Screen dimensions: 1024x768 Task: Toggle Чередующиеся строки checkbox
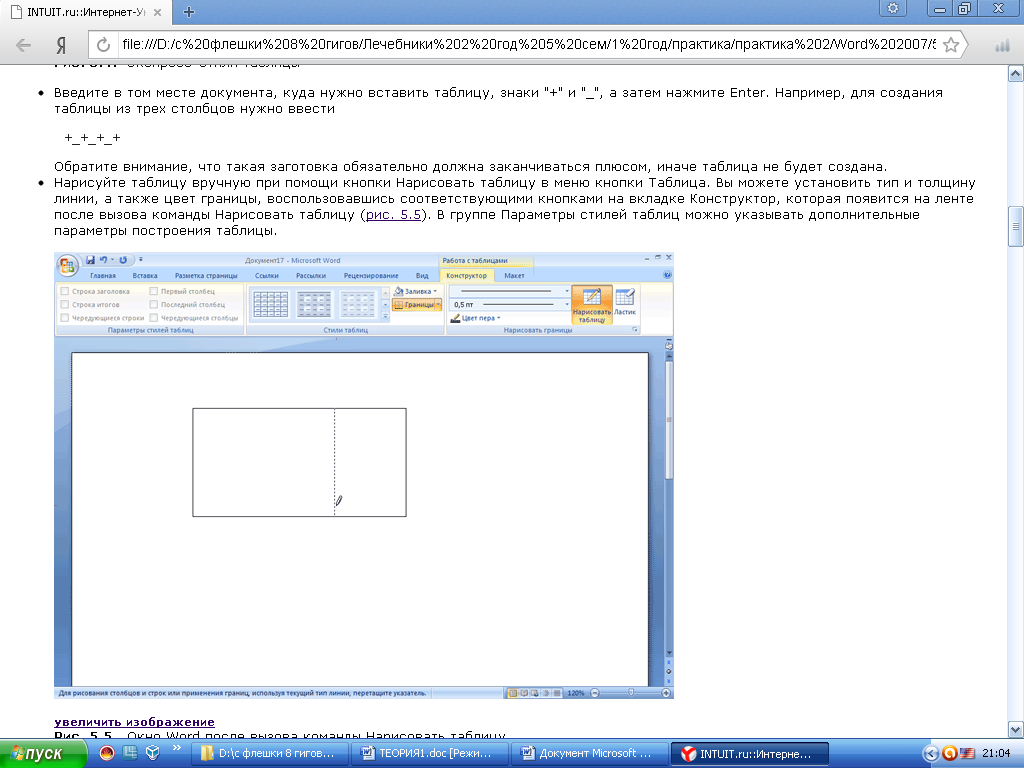click(x=65, y=318)
